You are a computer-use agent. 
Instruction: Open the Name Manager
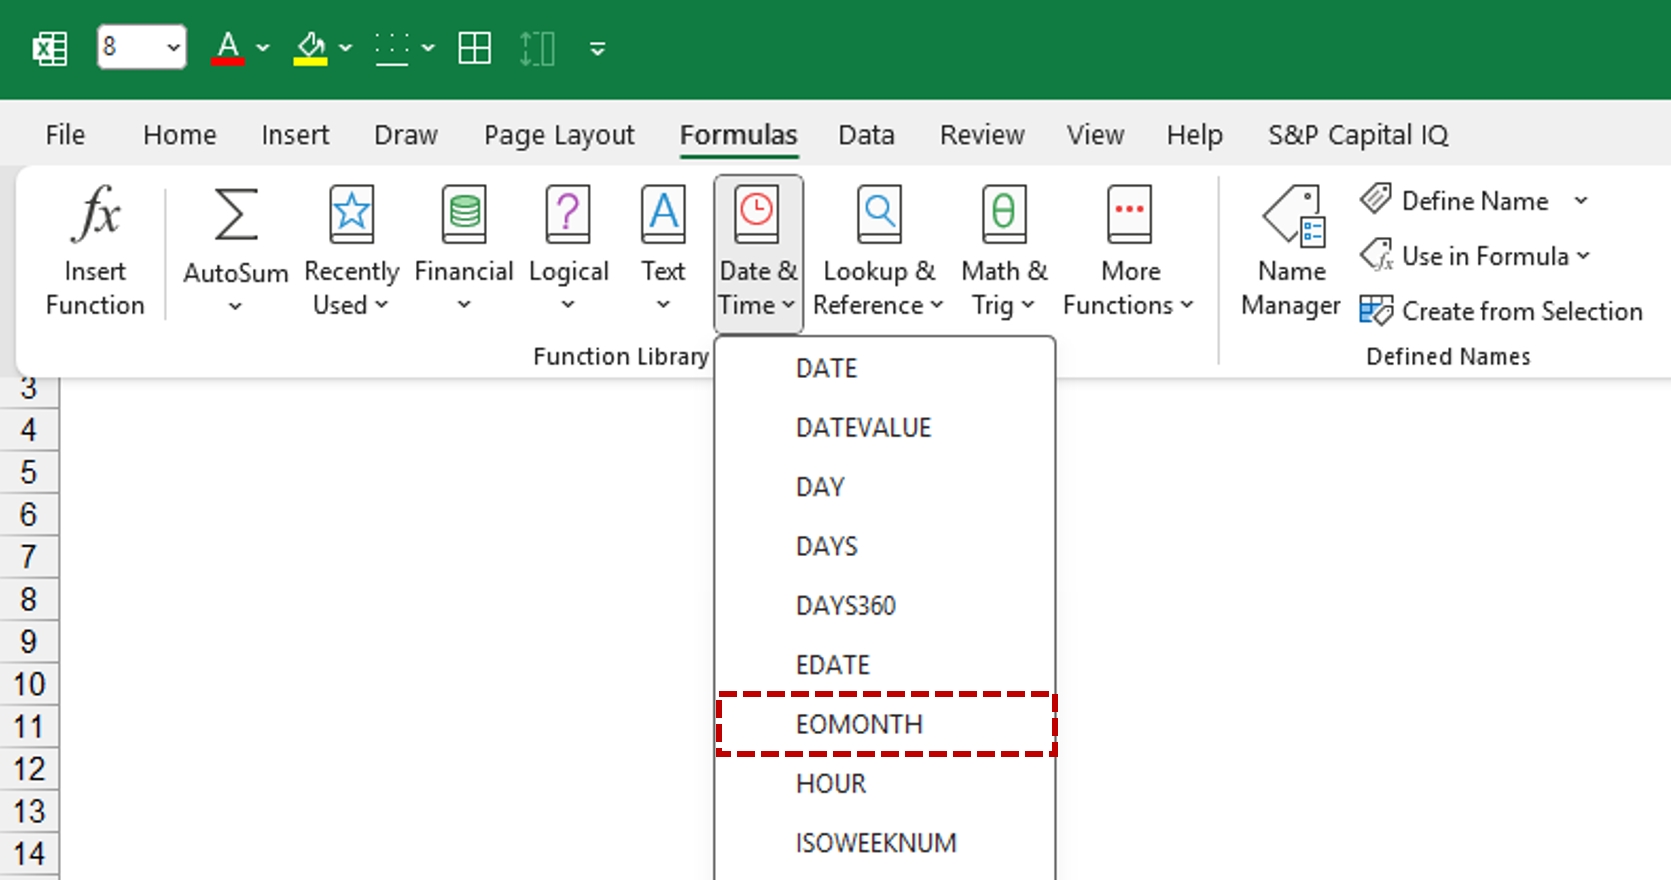[1291, 250]
